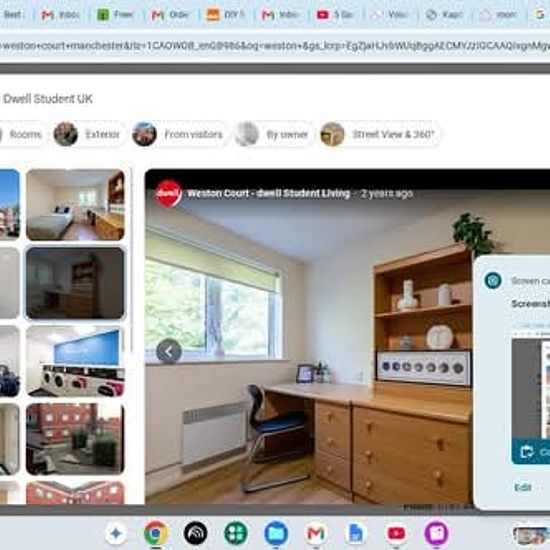Image resolution: width=550 pixels, height=550 pixels.
Task: Open Chrome from the shelf
Action: tap(156, 533)
